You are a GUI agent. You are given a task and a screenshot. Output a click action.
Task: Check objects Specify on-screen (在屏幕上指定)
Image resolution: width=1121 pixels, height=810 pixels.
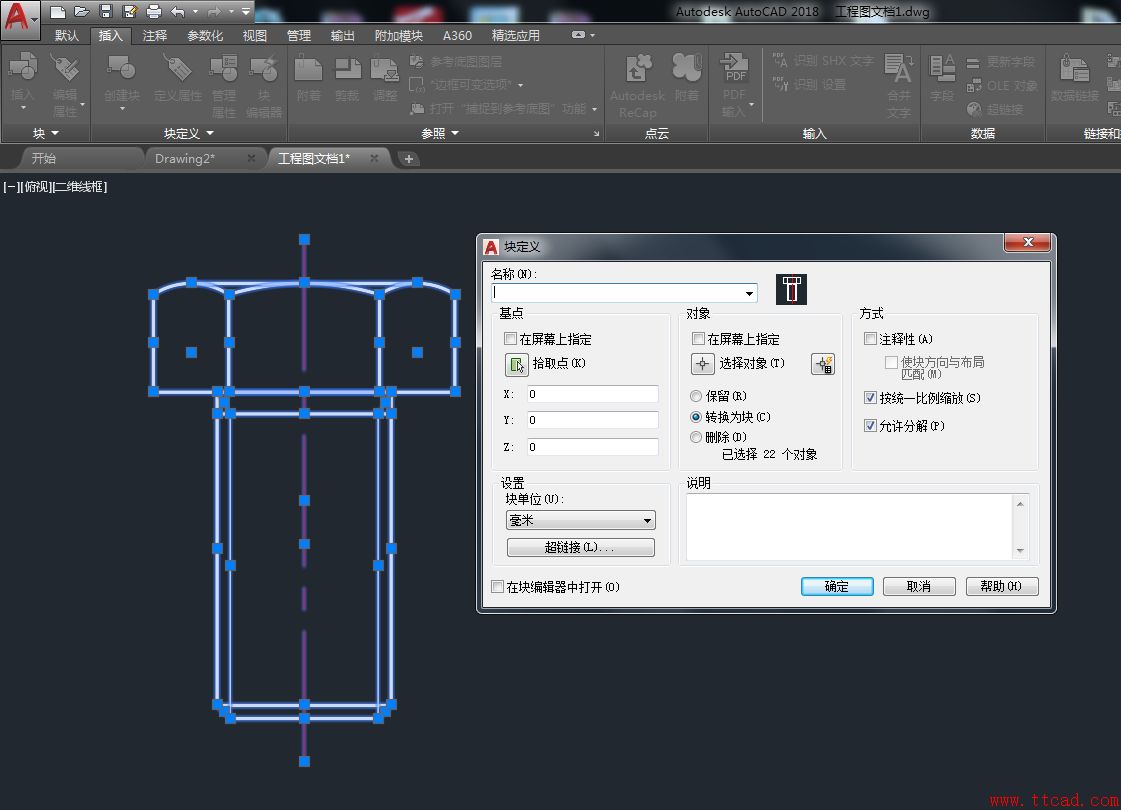click(x=698, y=338)
